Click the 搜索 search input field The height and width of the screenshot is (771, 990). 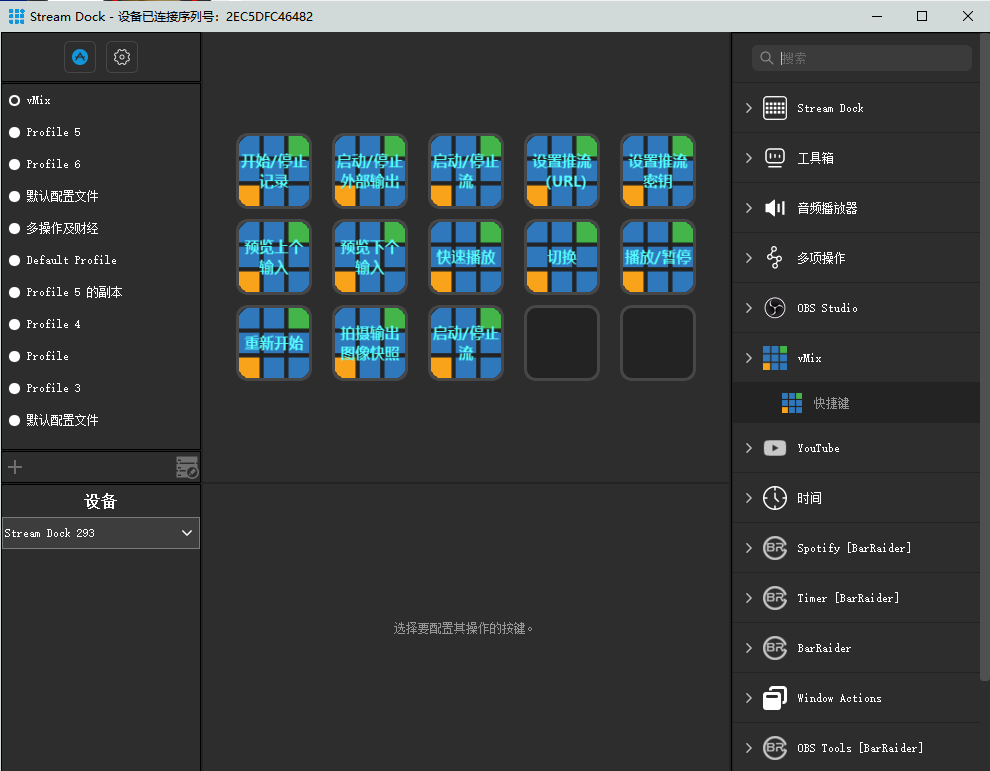862,58
